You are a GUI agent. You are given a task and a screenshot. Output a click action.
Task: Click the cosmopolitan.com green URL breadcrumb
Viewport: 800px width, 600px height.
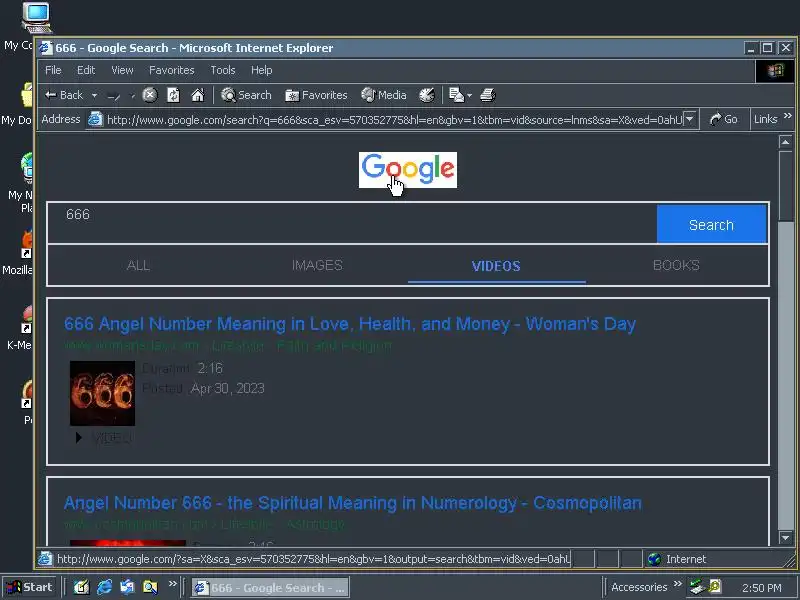(x=204, y=524)
